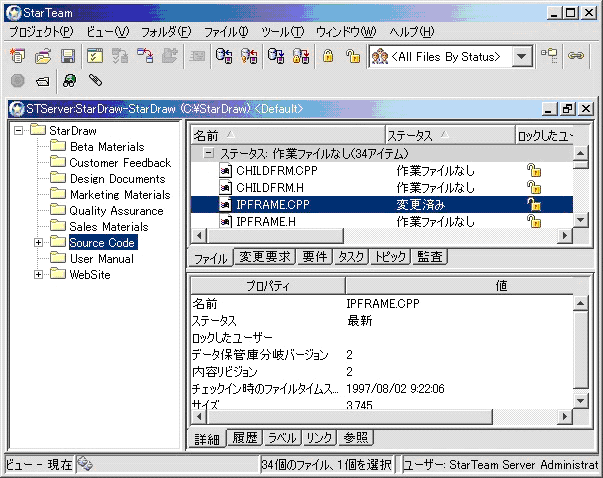603x478 pixels.
Task: Click the checklist window toolbar icon
Action: tap(95, 56)
